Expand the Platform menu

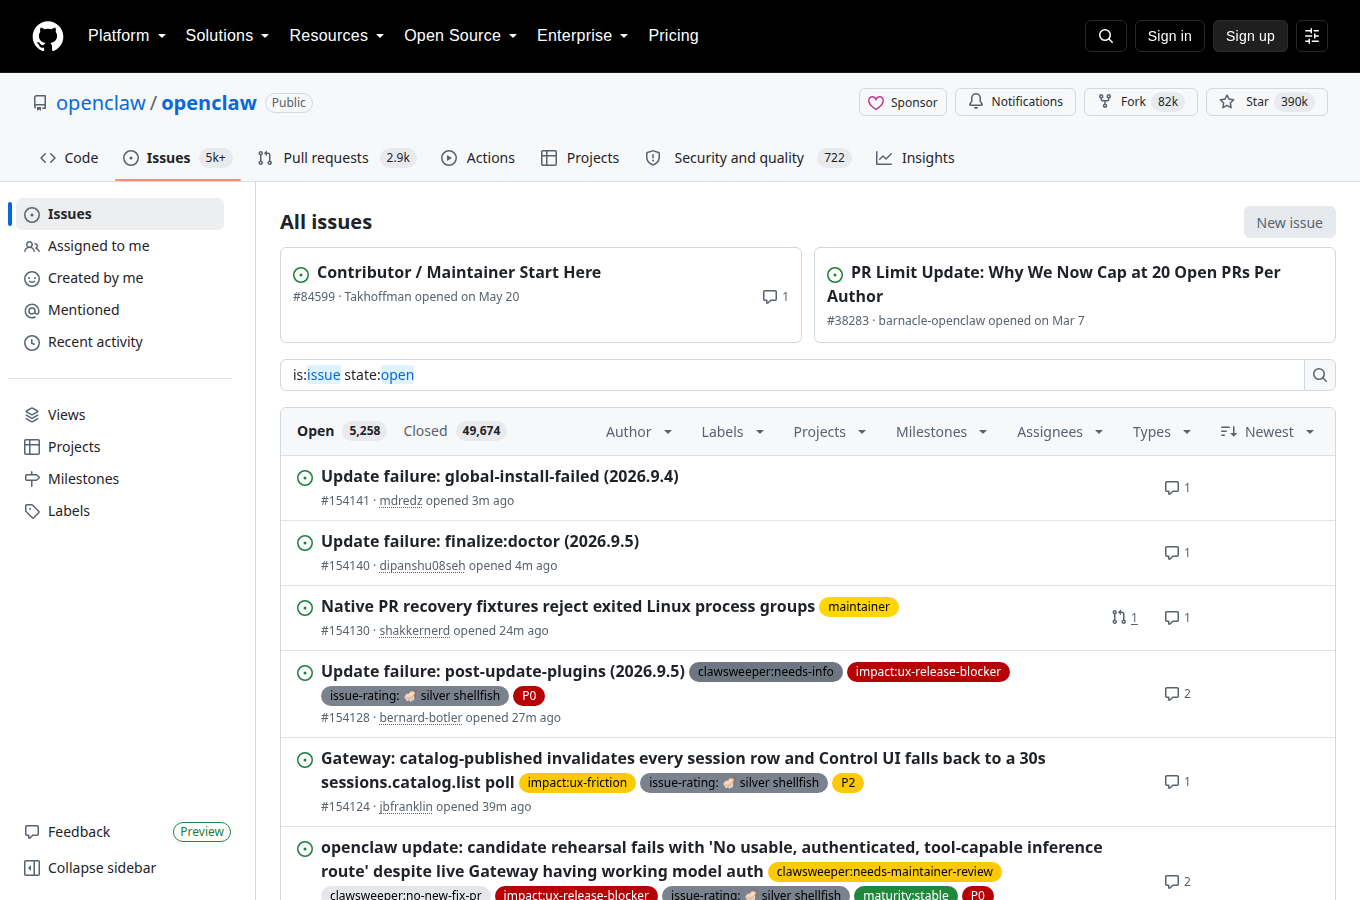coord(127,36)
